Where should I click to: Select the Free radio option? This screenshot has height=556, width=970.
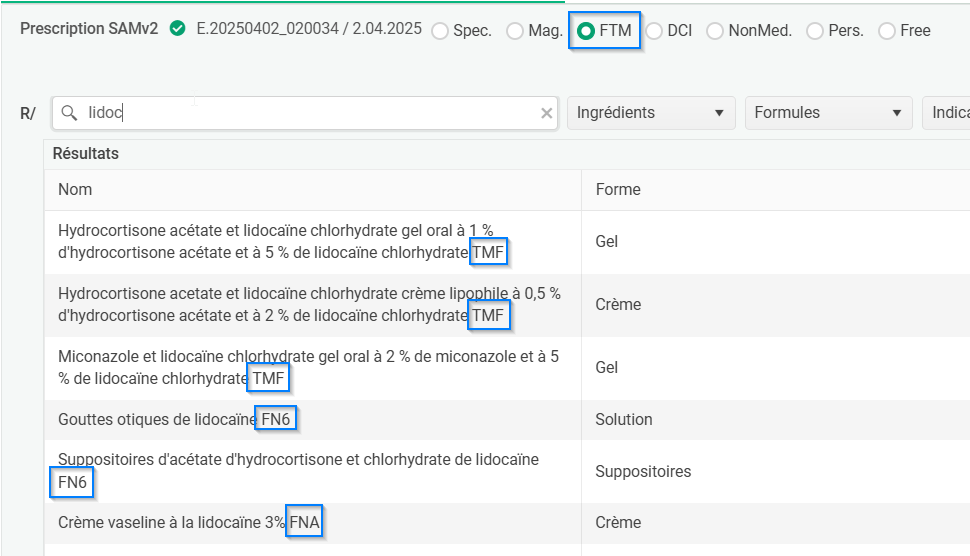pyautogui.click(x=887, y=31)
